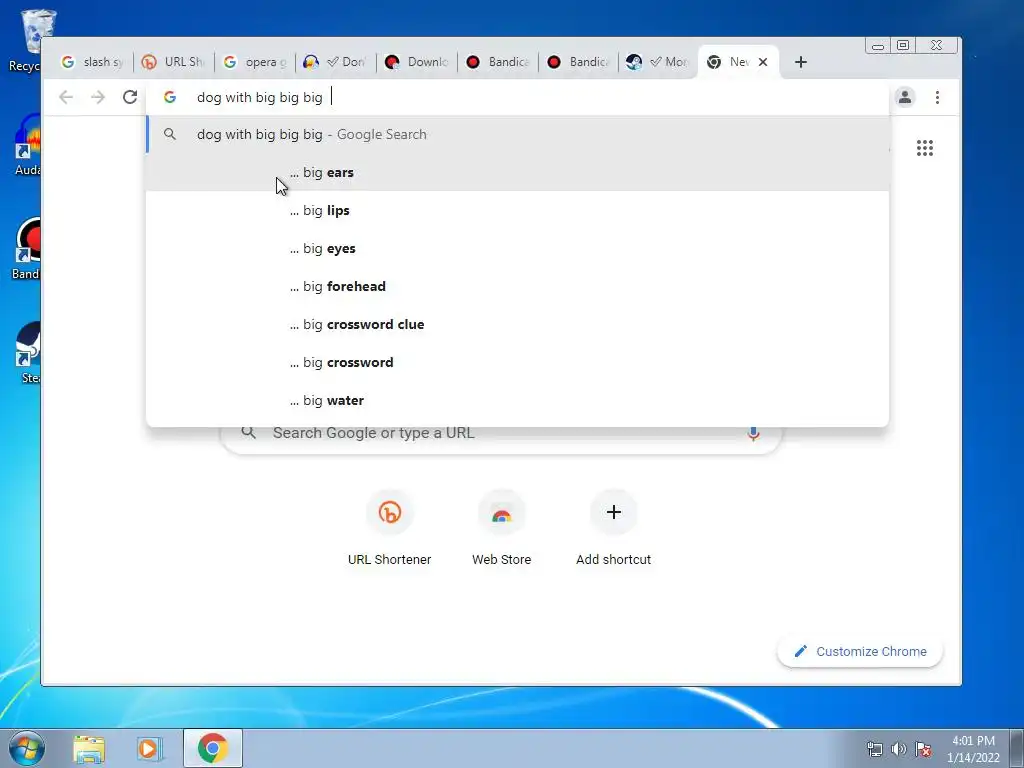Switch to the second 'Bandica' tab
Image resolution: width=1024 pixels, height=768 pixels.
click(x=578, y=62)
